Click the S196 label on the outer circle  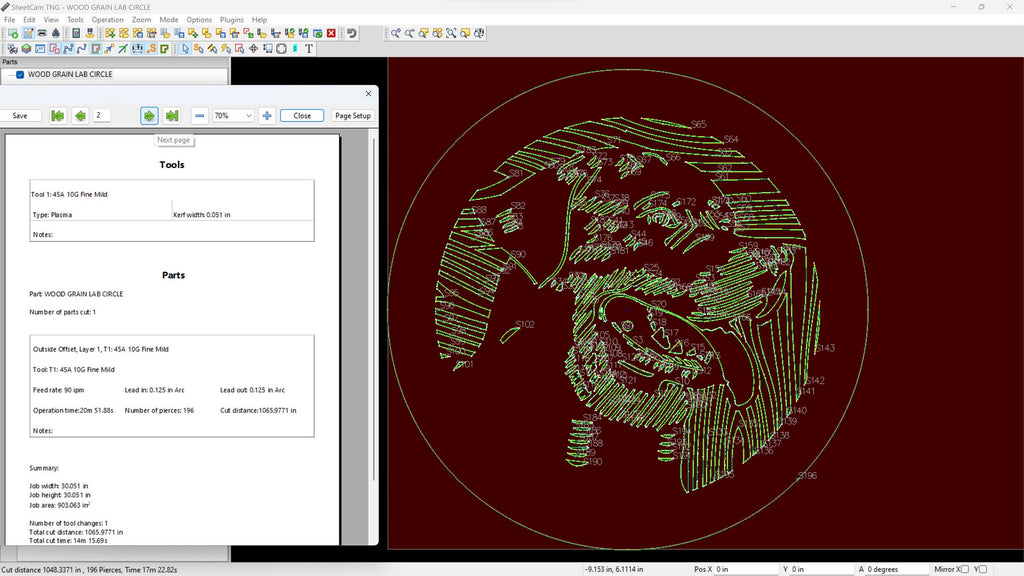pos(807,475)
